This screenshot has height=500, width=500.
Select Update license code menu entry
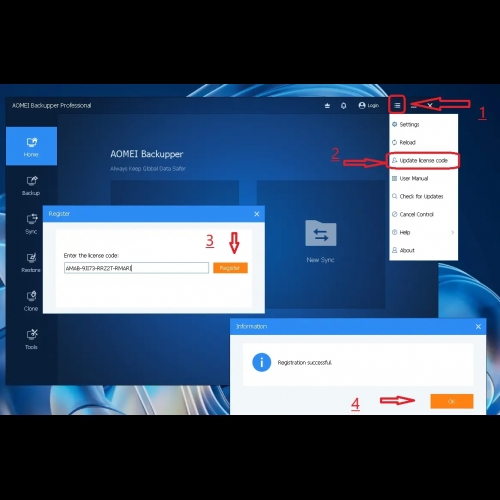click(423, 160)
